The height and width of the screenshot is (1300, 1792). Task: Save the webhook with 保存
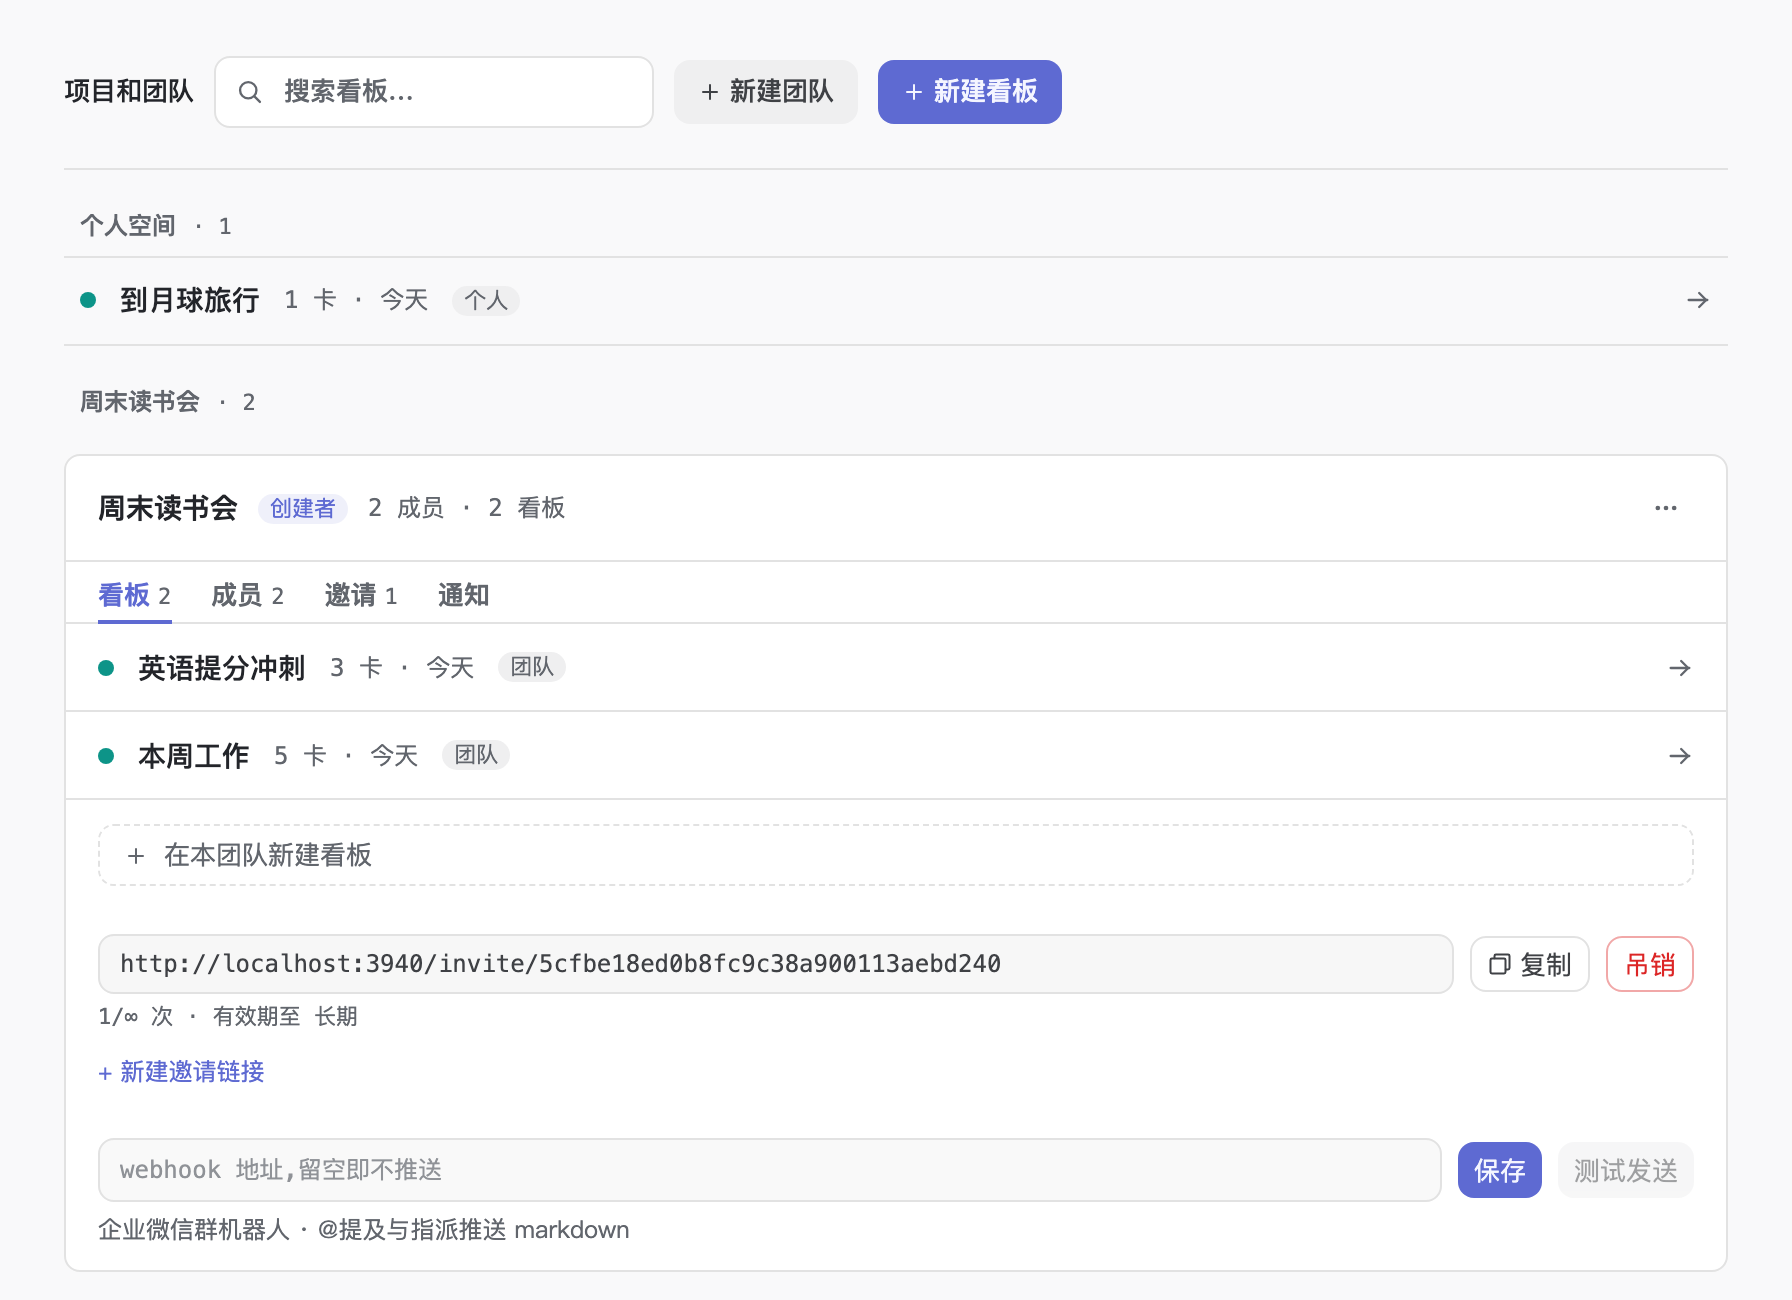(x=1500, y=1170)
